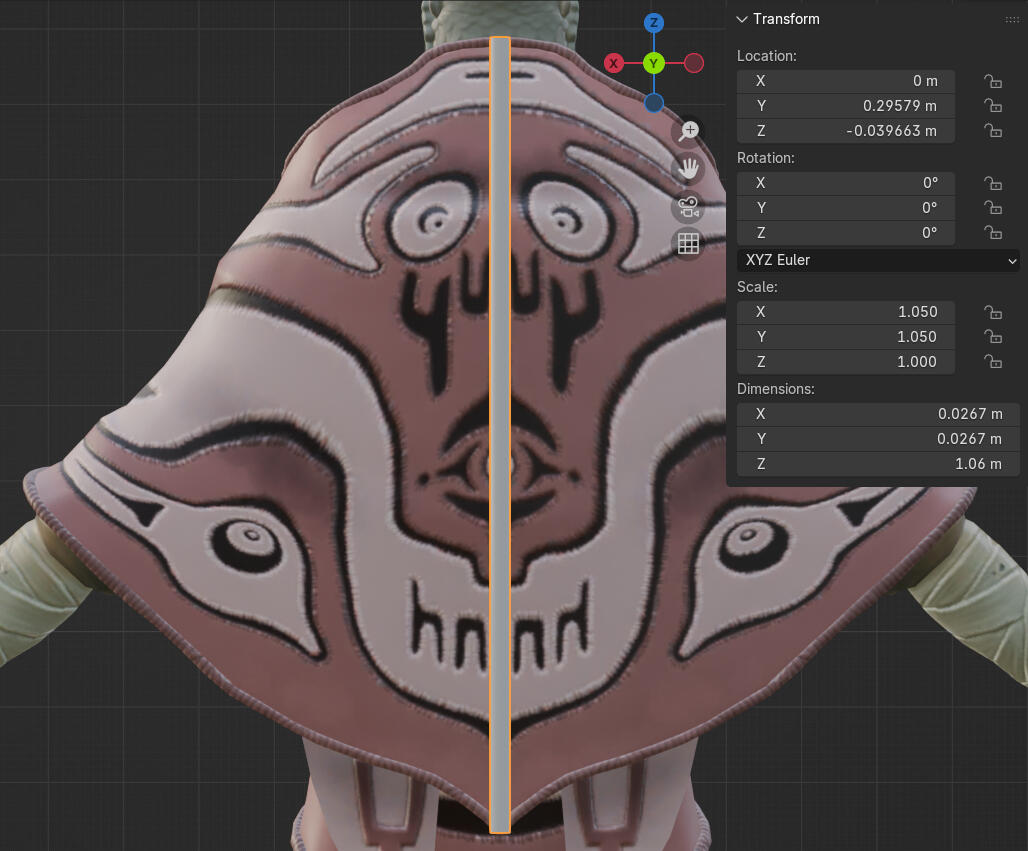Image resolution: width=1028 pixels, height=851 pixels.
Task: Click the Scale X value slider field
Action: [845, 312]
